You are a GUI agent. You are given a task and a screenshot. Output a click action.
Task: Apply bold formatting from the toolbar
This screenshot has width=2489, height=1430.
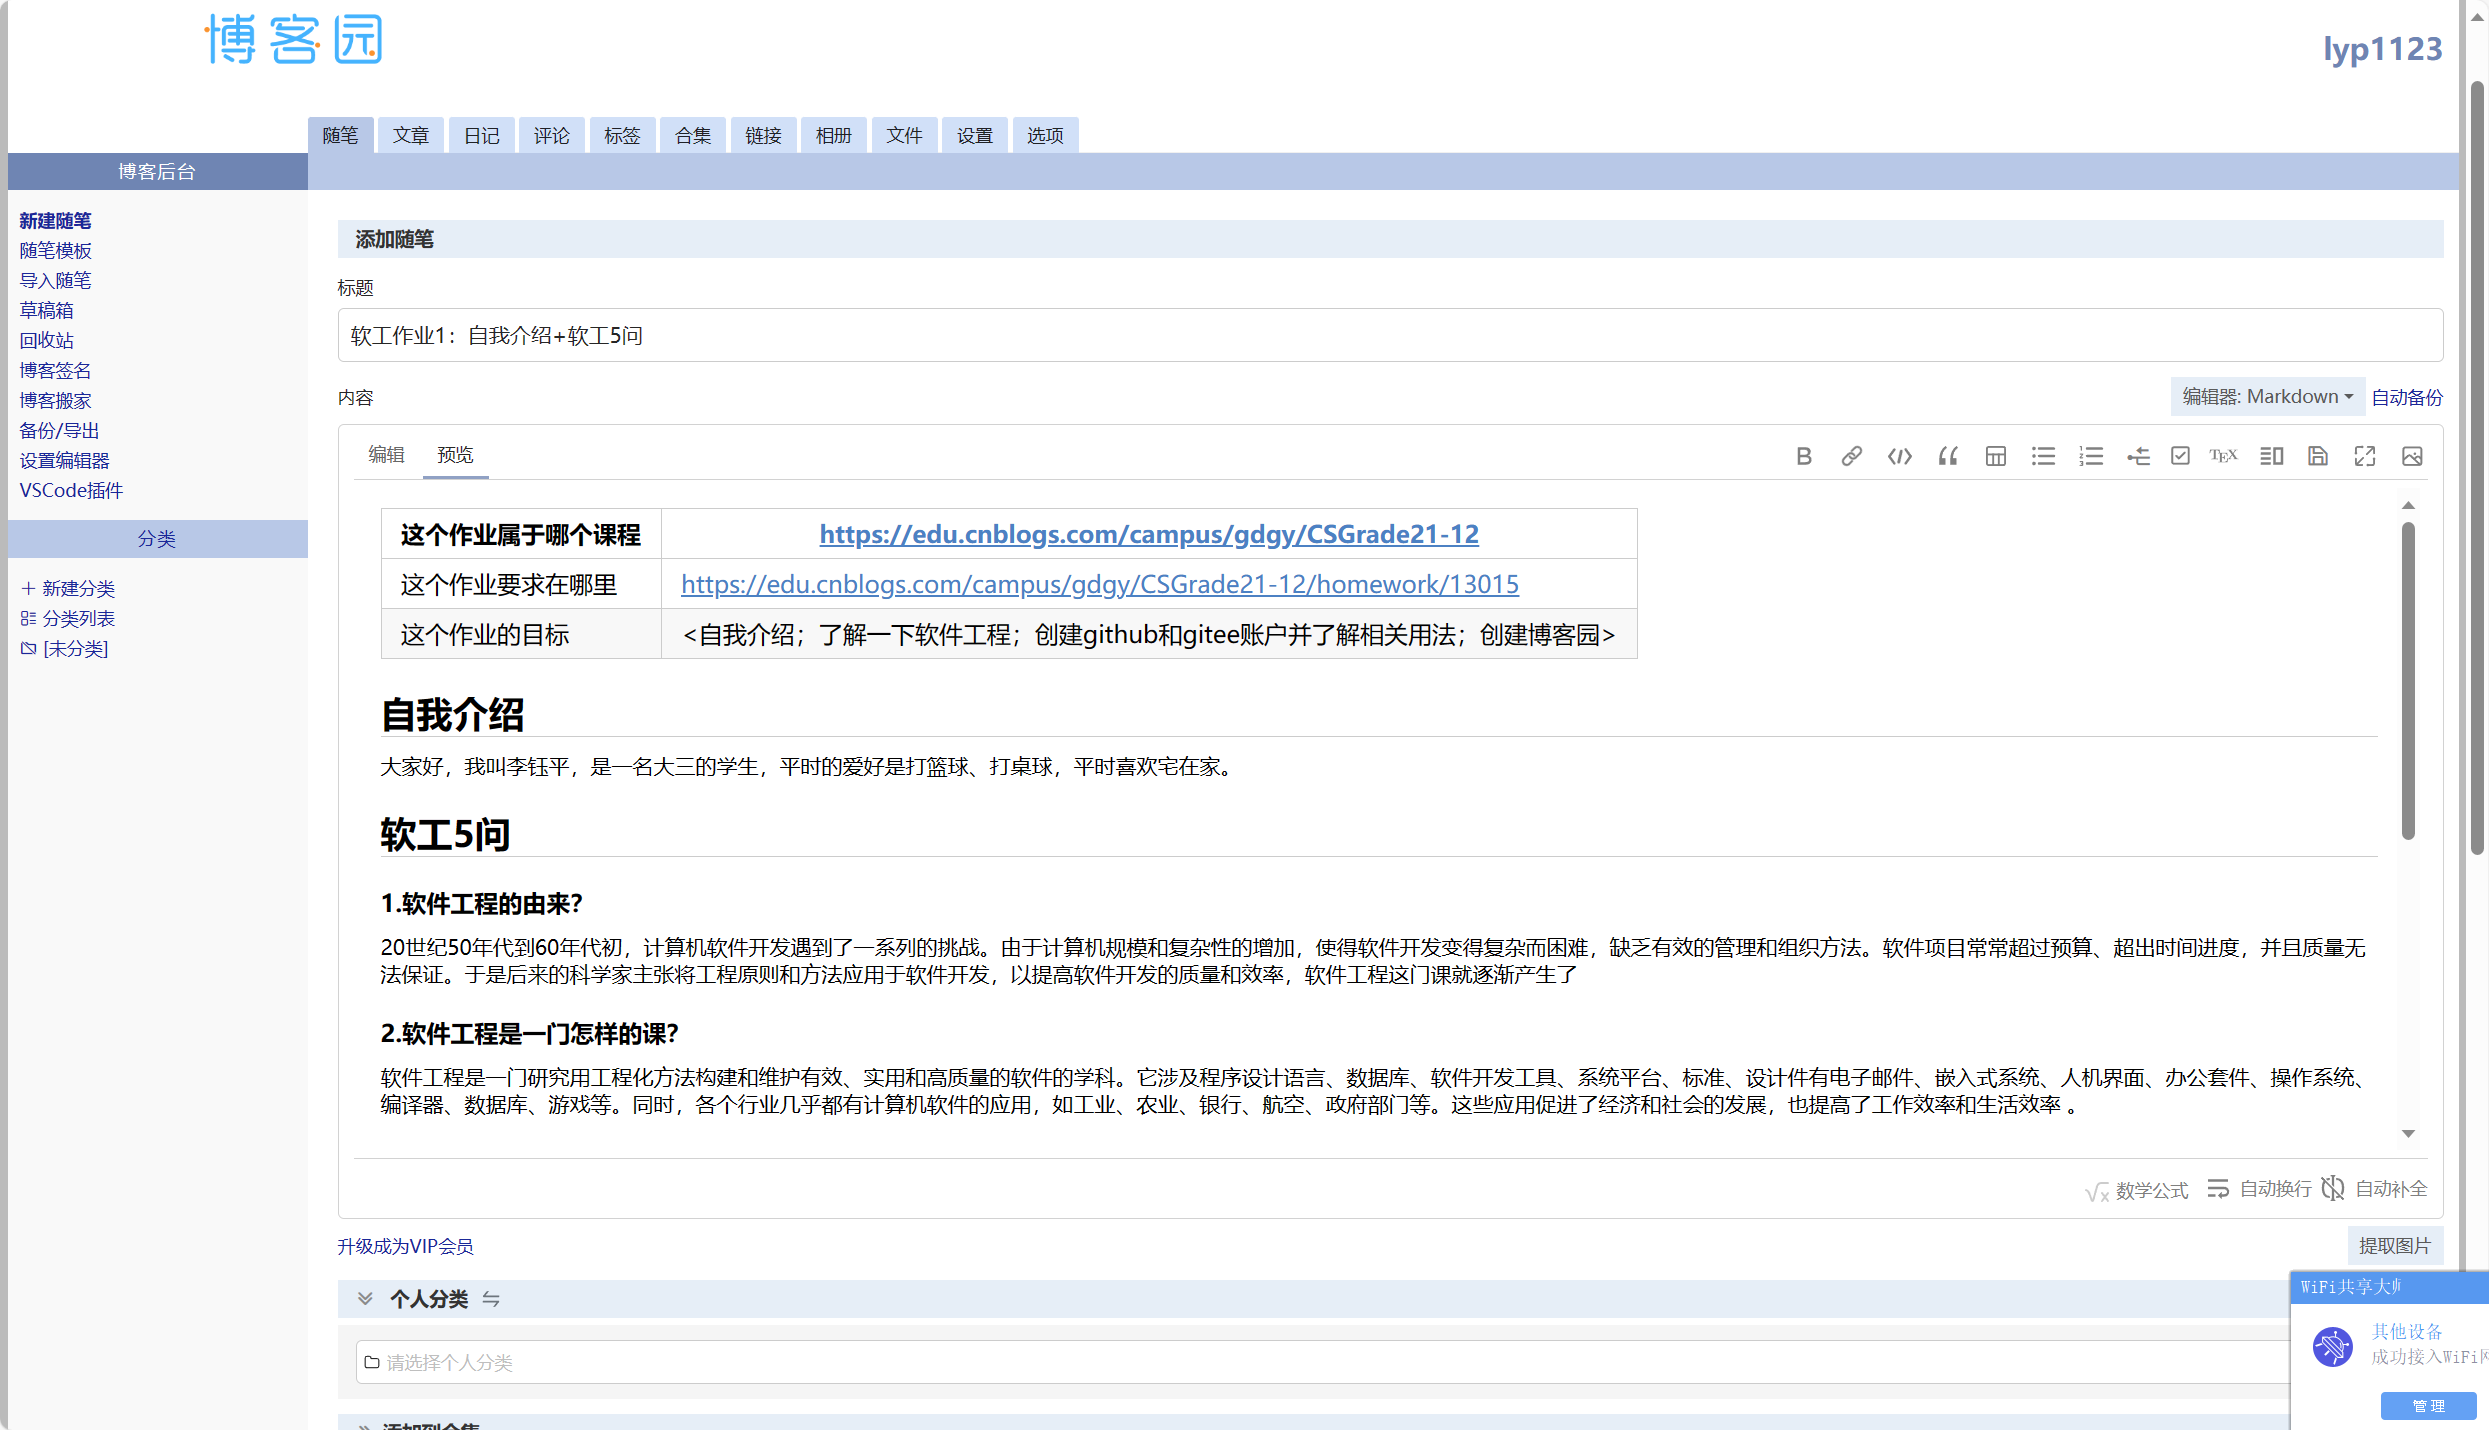coord(1803,456)
